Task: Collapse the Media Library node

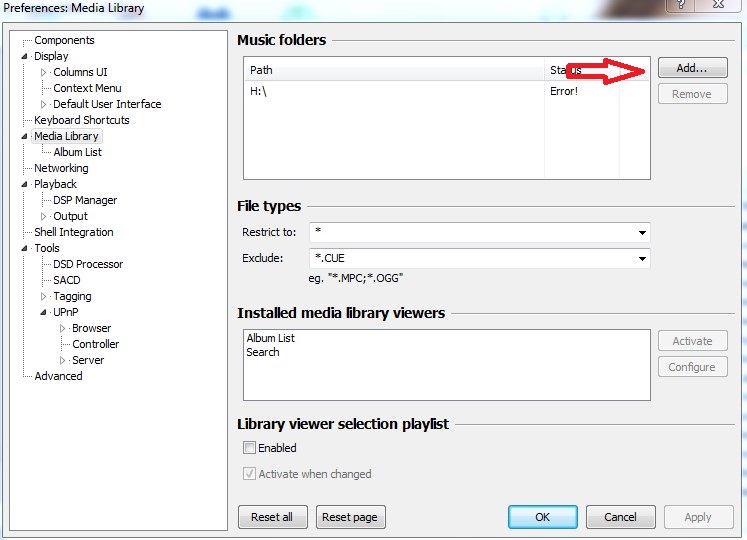Action: [24, 136]
